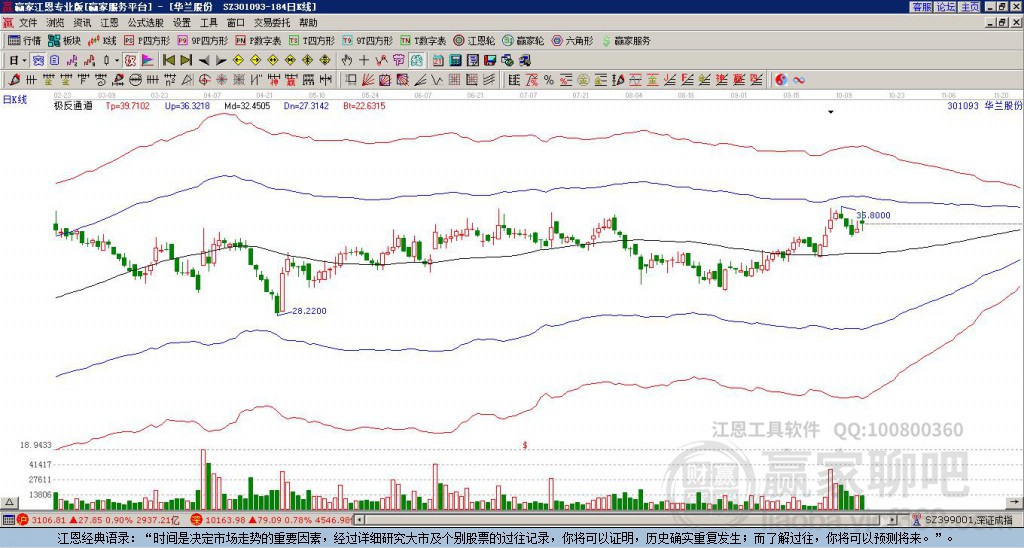
Task: Open the calculator icon in toolbar
Action: click(455, 61)
